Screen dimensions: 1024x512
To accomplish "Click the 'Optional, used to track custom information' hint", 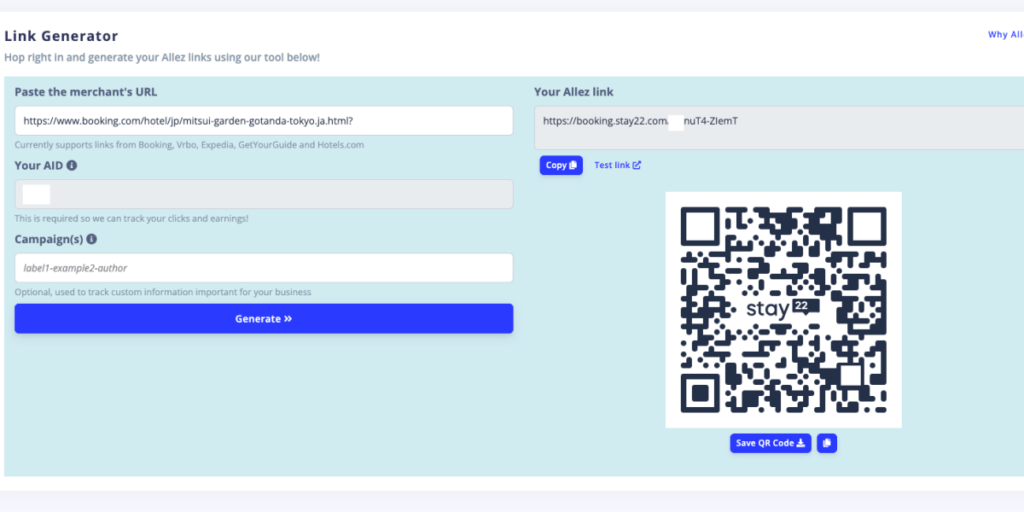I will coord(163,292).
